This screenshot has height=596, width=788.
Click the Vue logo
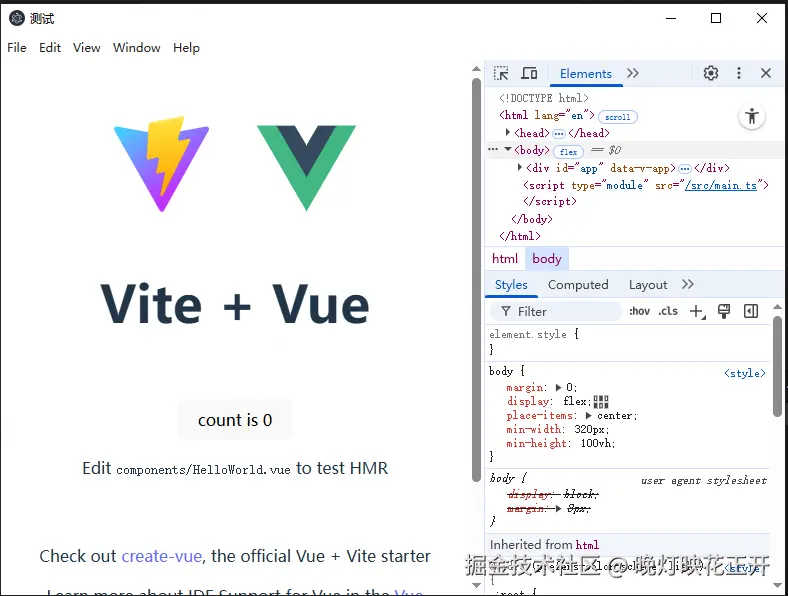click(307, 168)
